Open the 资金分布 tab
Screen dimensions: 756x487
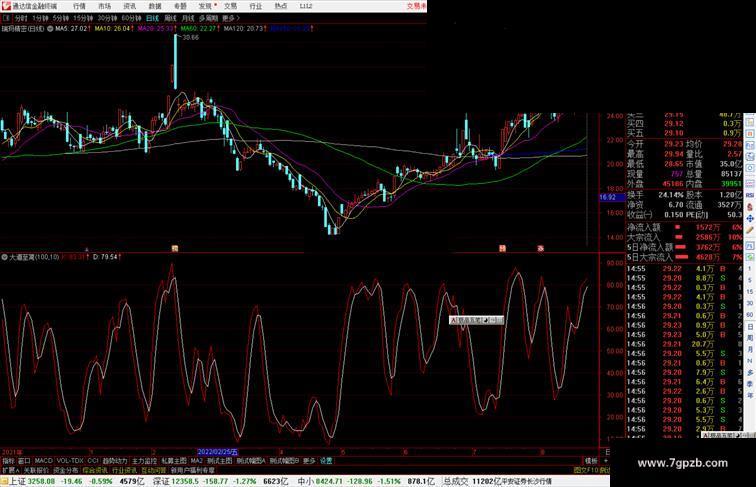pos(66,470)
